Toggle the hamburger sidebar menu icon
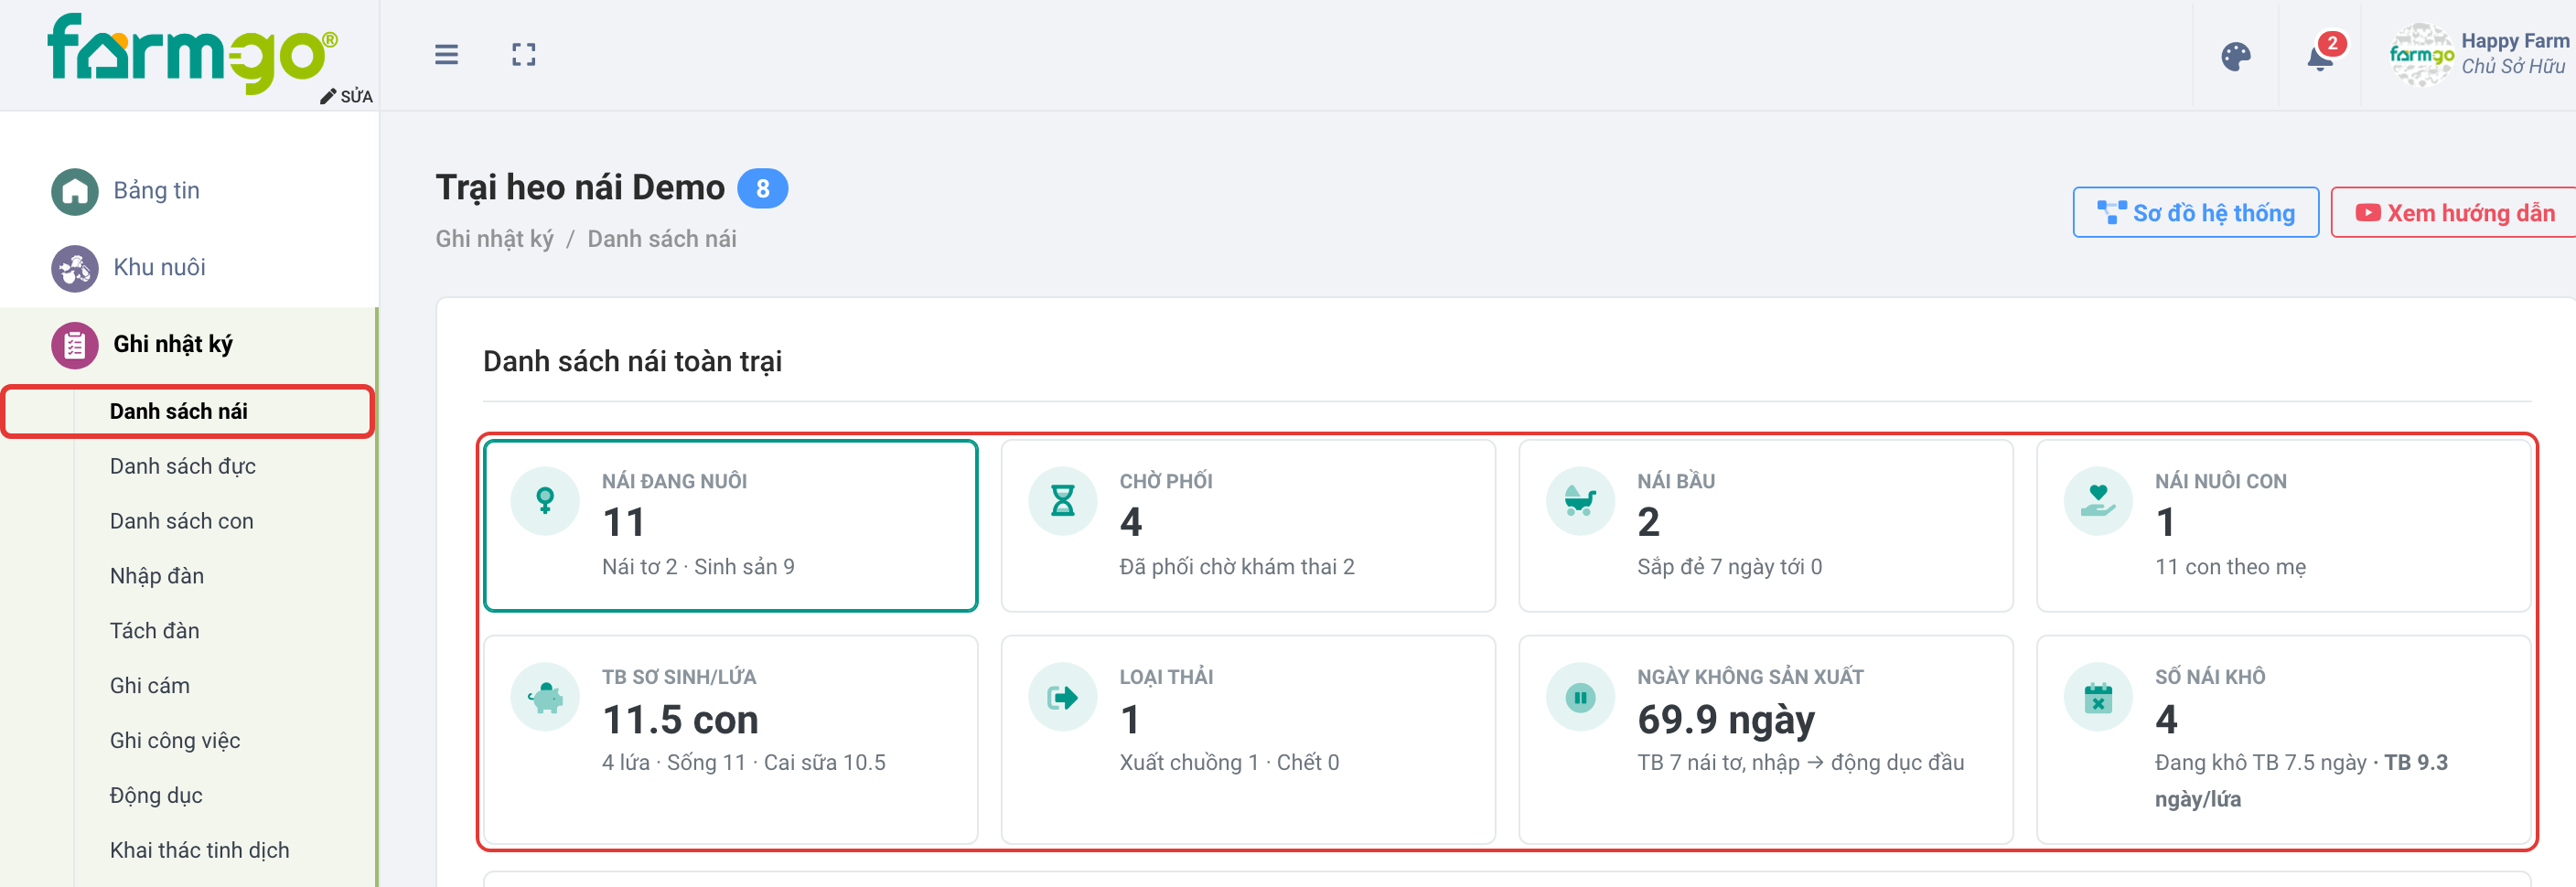Viewport: 2576px width, 887px height. 446,54
